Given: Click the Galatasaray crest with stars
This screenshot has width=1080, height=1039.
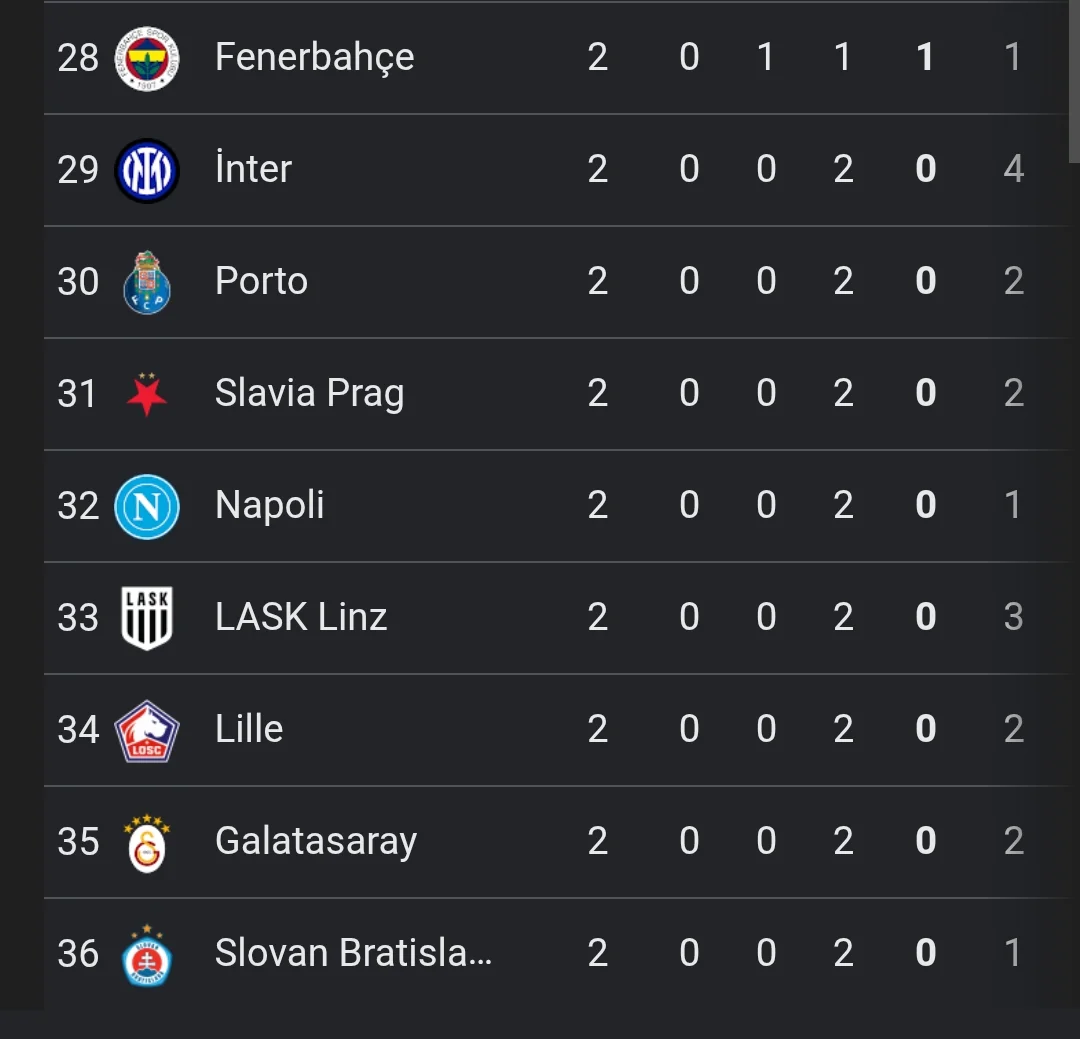Looking at the screenshot, I should 147,843.
